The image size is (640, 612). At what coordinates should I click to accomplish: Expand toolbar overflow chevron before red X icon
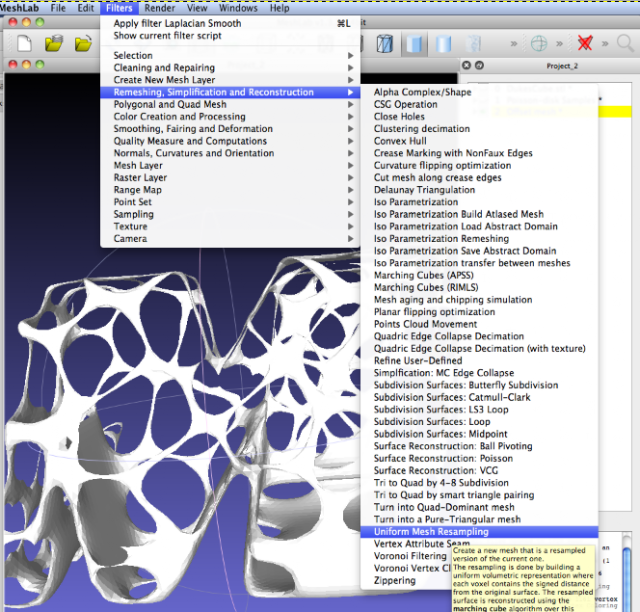pos(560,43)
